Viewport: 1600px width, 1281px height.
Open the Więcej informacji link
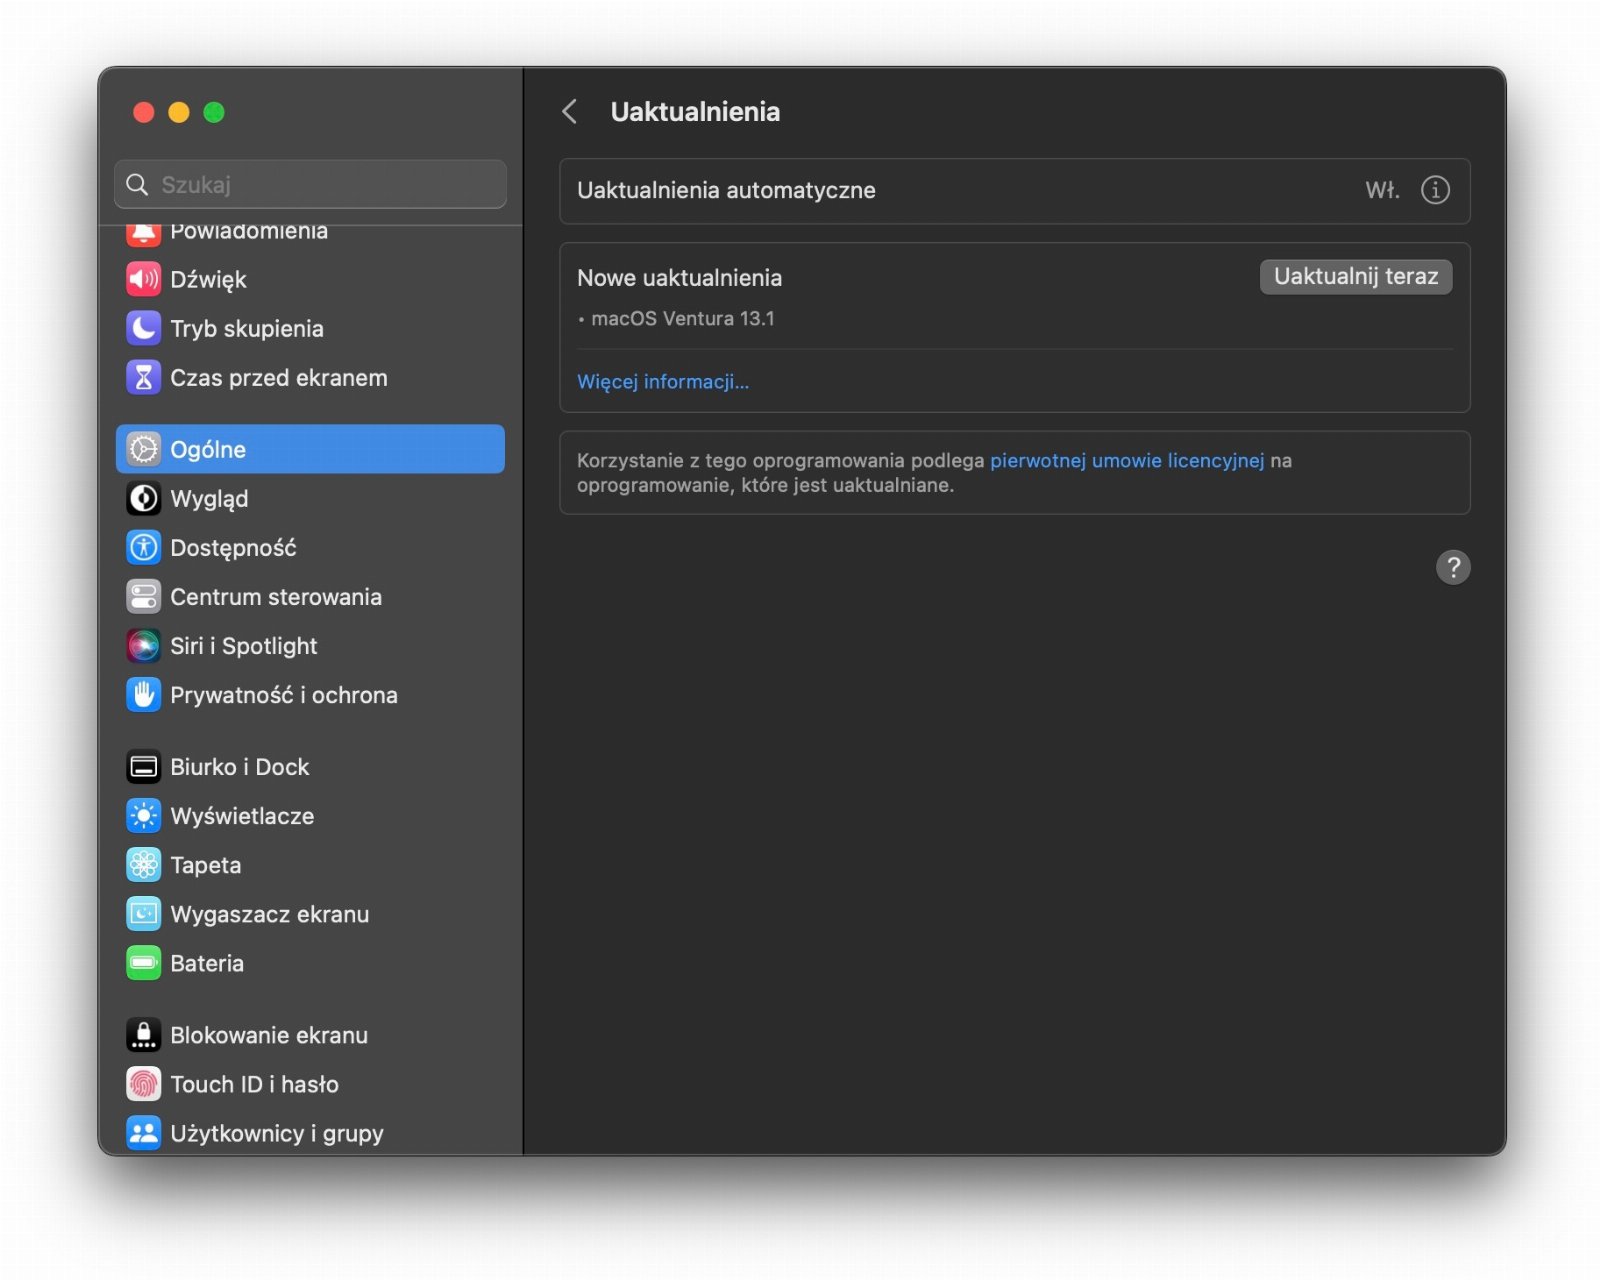pos(663,381)
